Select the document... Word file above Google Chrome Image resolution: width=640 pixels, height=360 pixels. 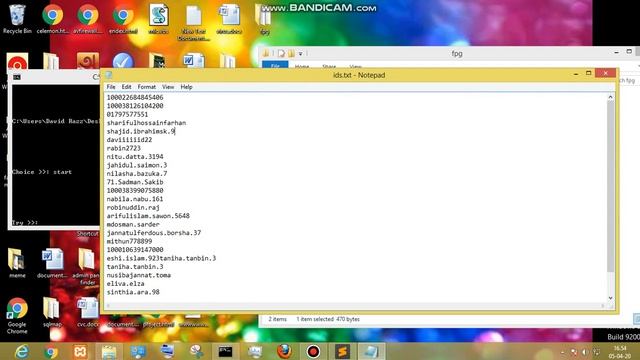click(52, 263)
